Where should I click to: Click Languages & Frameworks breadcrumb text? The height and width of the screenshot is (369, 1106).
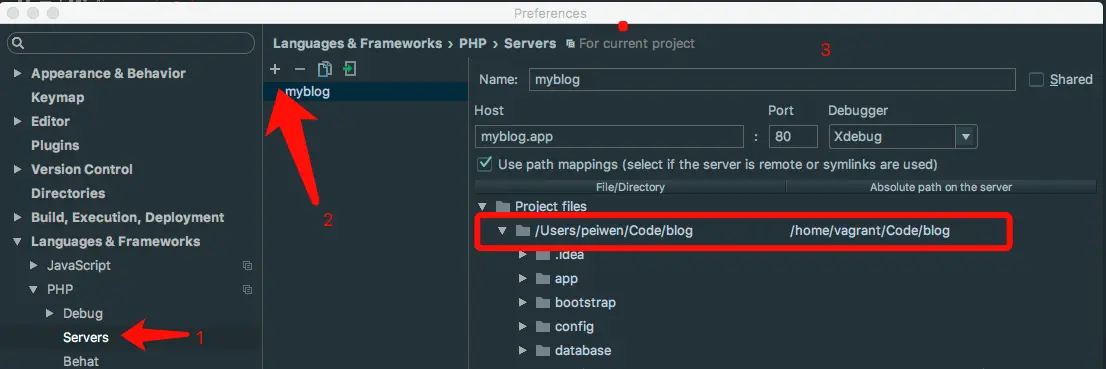pos(358,44)
